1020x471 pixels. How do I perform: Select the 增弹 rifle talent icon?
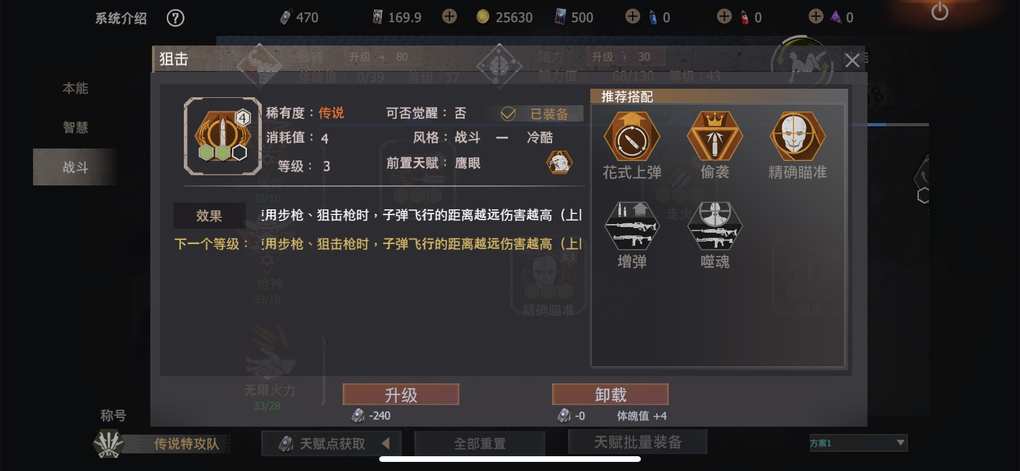pyautogui.click(x=632, y=226)
